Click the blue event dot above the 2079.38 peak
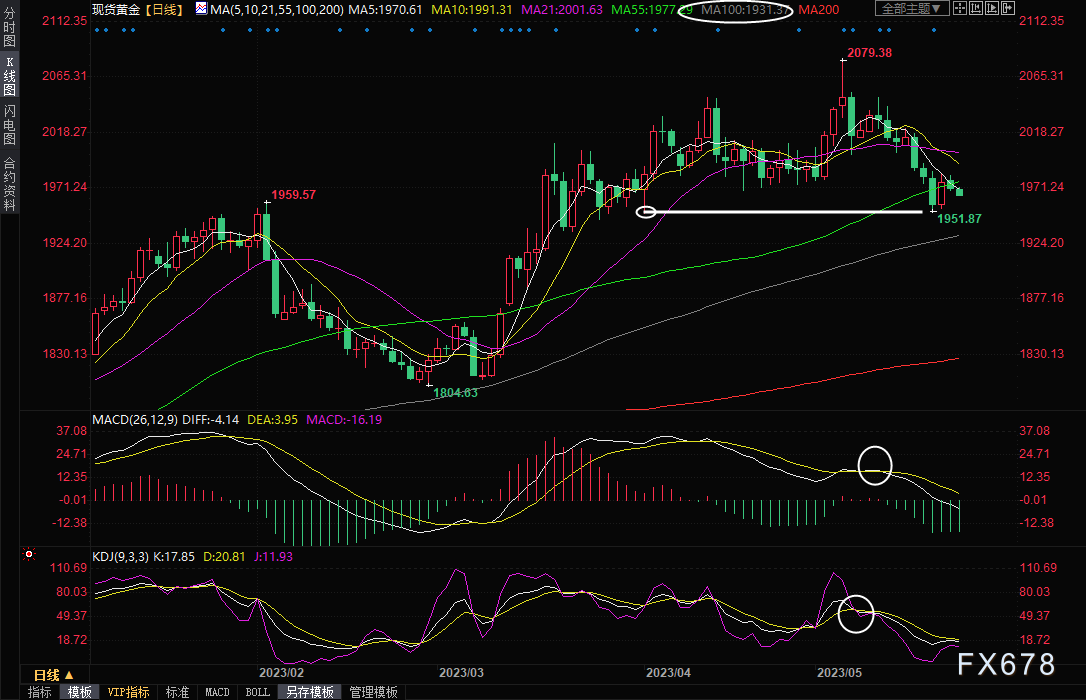The height and width of the screenshot is (700, 1086). click(842, 30)
